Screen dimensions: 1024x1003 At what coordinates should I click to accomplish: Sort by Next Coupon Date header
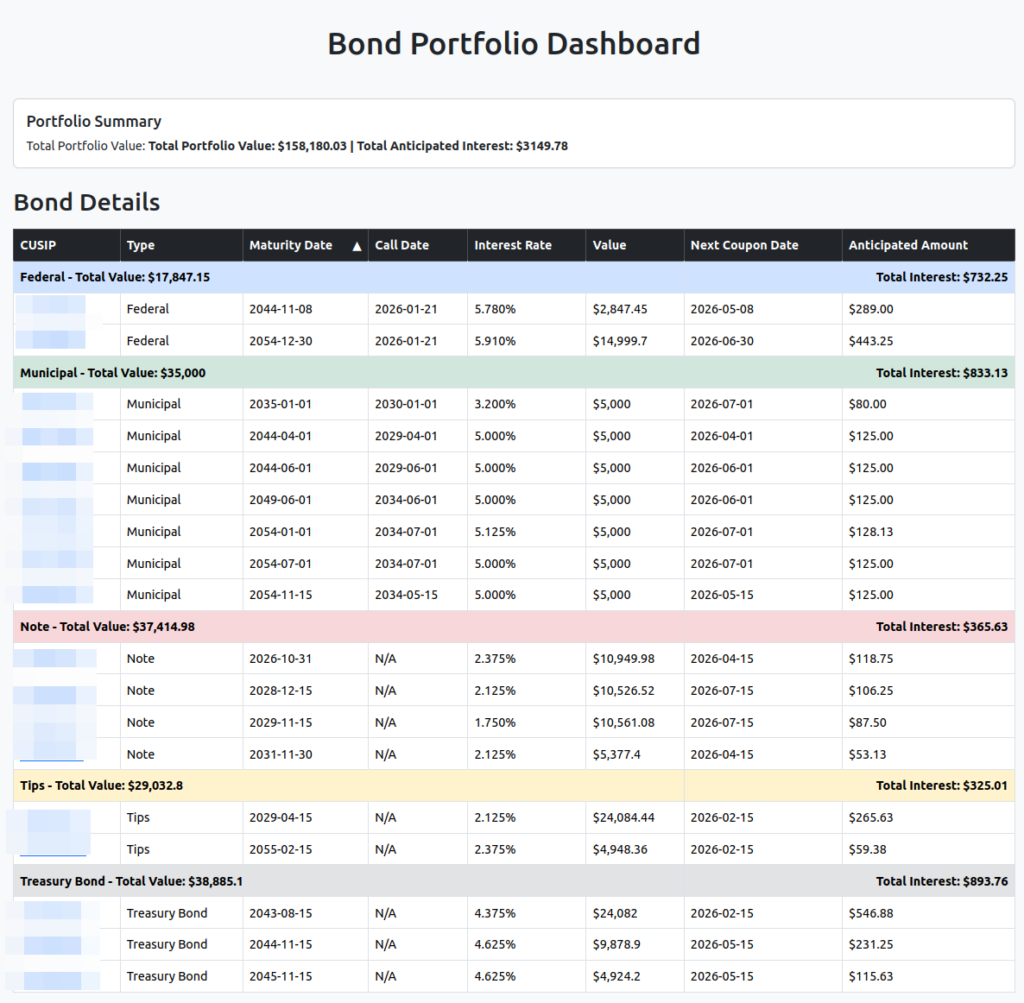(744, 245)
